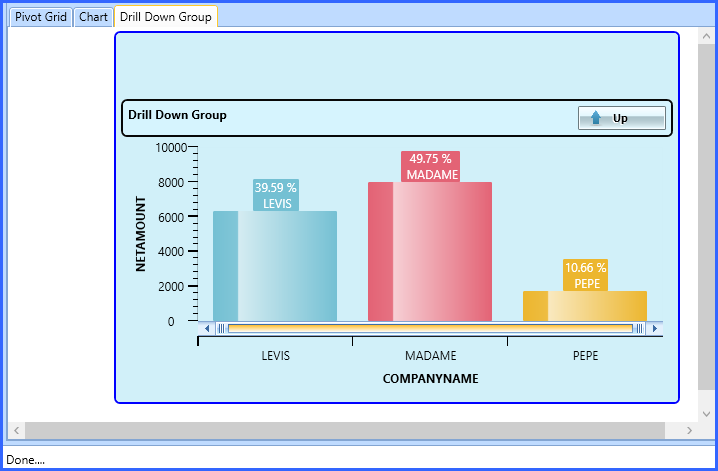The height and width of the screenshot is (471, 718).
Task: Click the vertical scrollbar up arrow
Action: tap(705, 36)
